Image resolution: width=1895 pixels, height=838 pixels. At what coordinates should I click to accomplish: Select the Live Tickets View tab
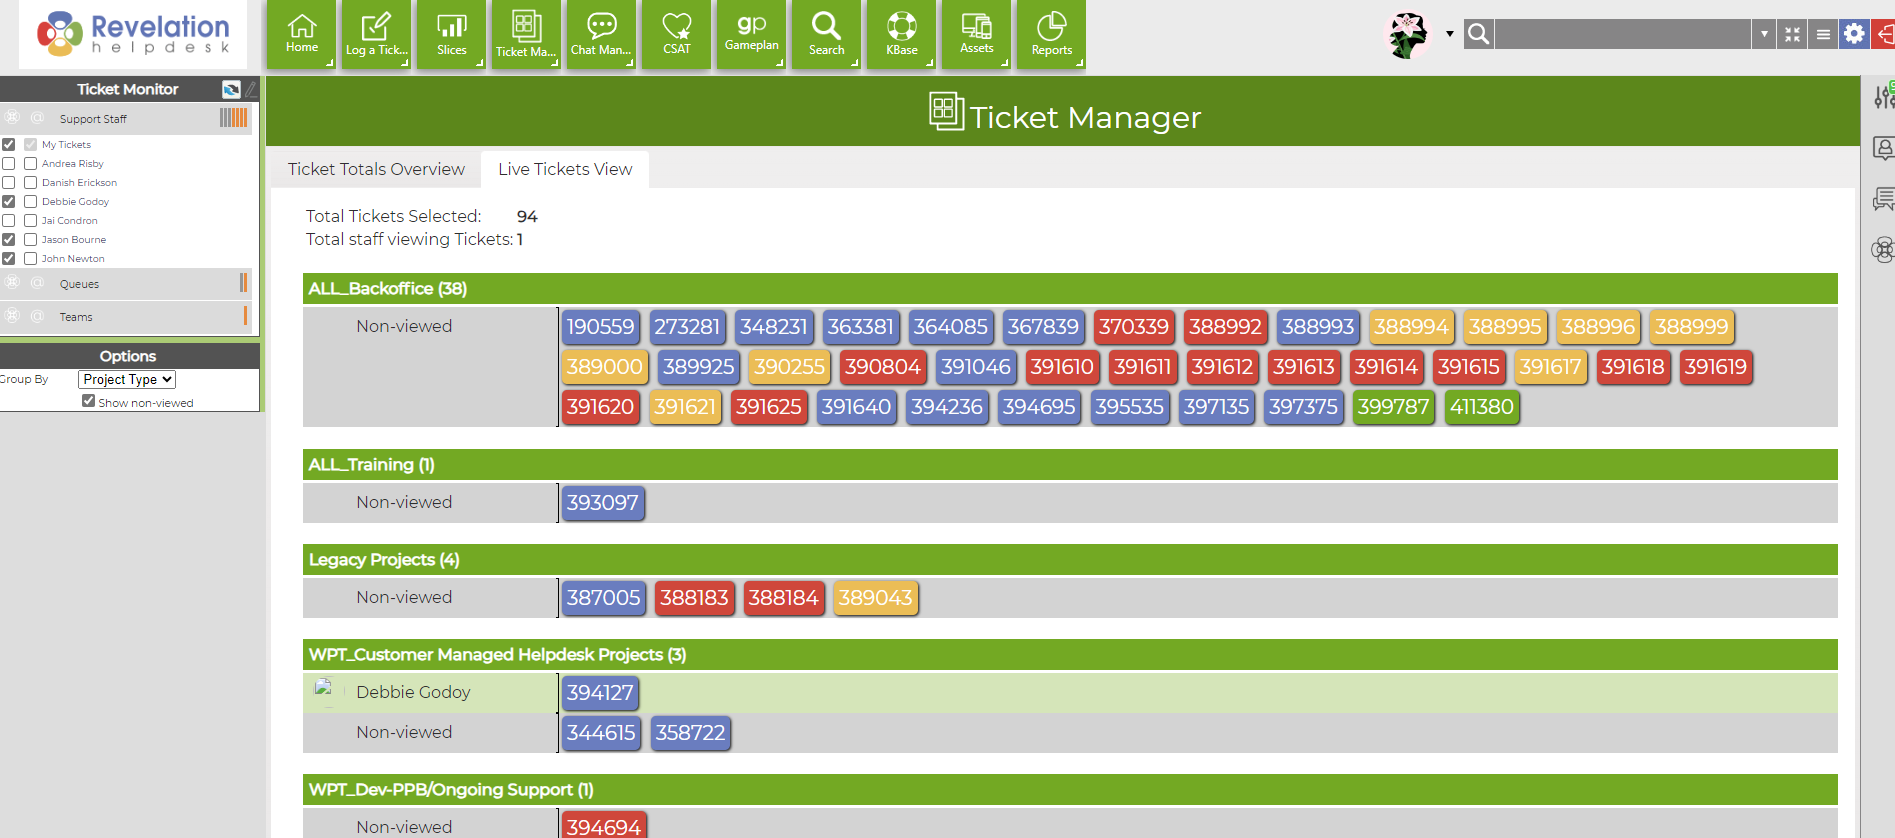(x=565, y=169)
